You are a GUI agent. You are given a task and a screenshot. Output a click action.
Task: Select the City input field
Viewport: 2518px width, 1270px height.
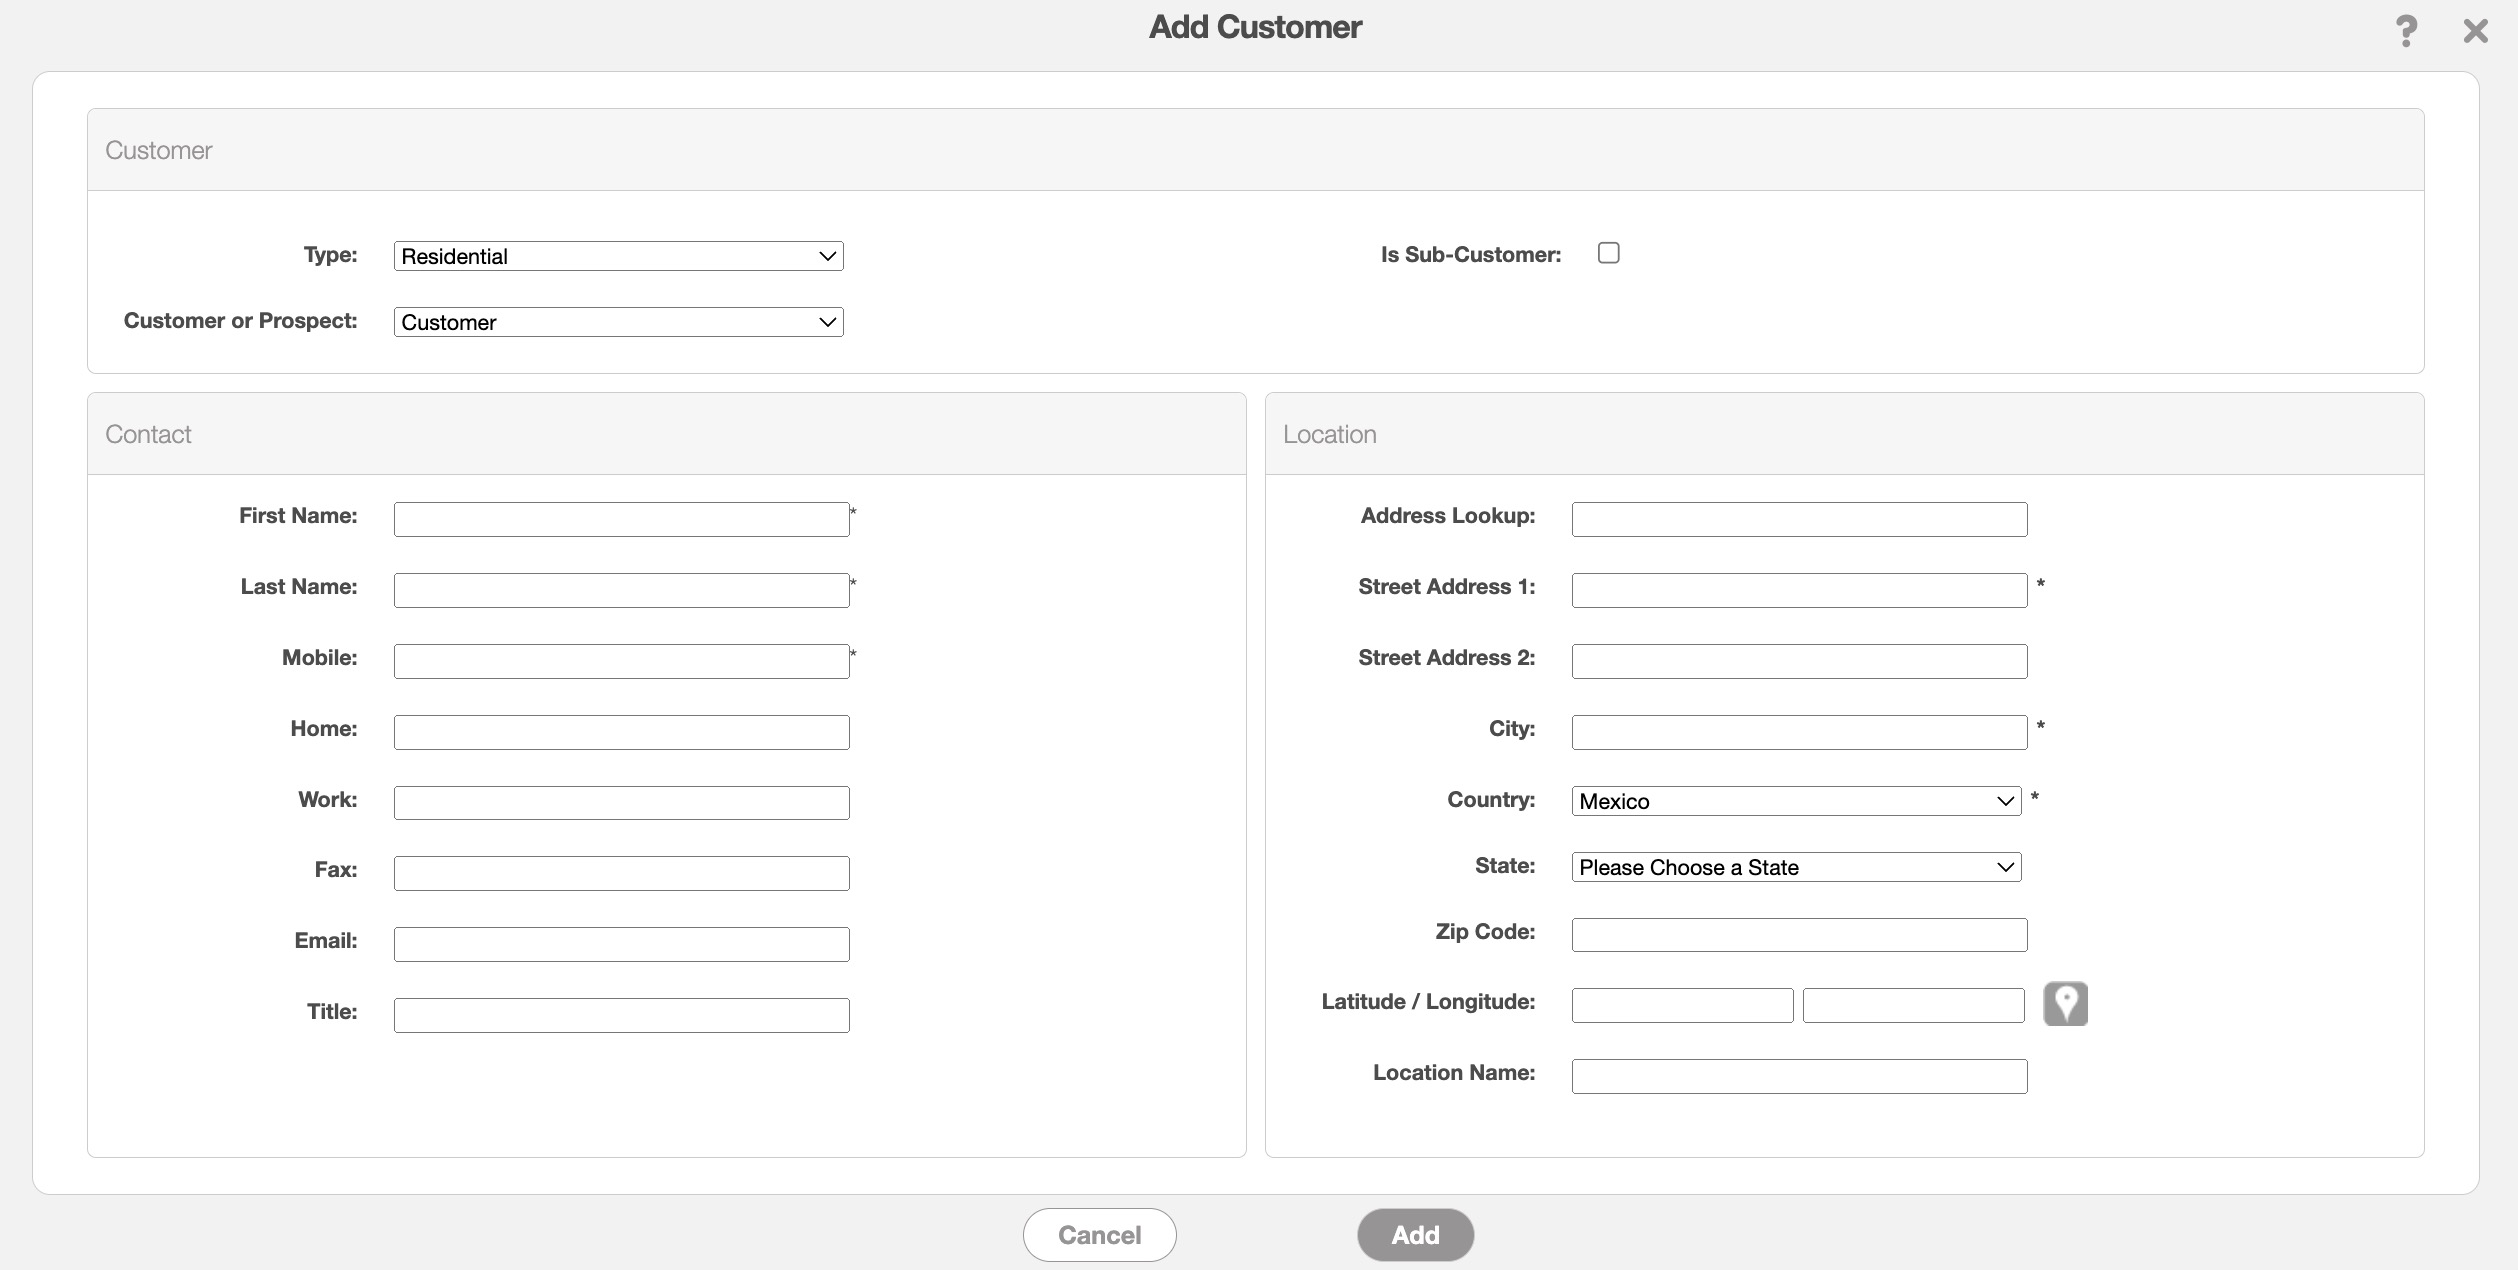tap(1799, 732)
